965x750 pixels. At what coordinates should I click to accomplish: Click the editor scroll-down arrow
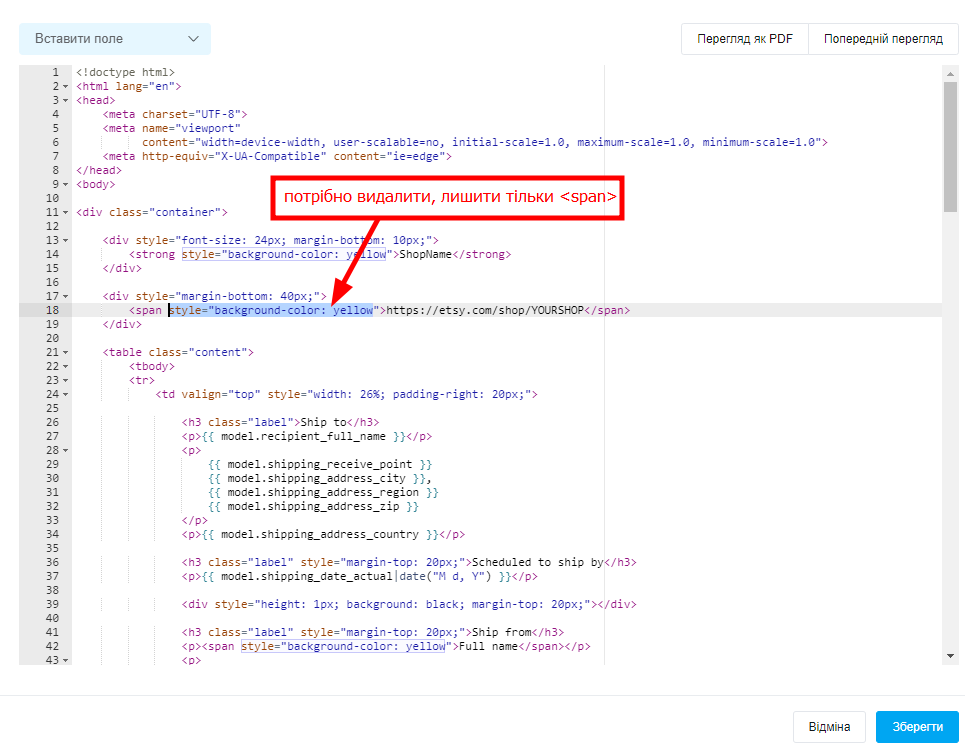coord(950,656)
